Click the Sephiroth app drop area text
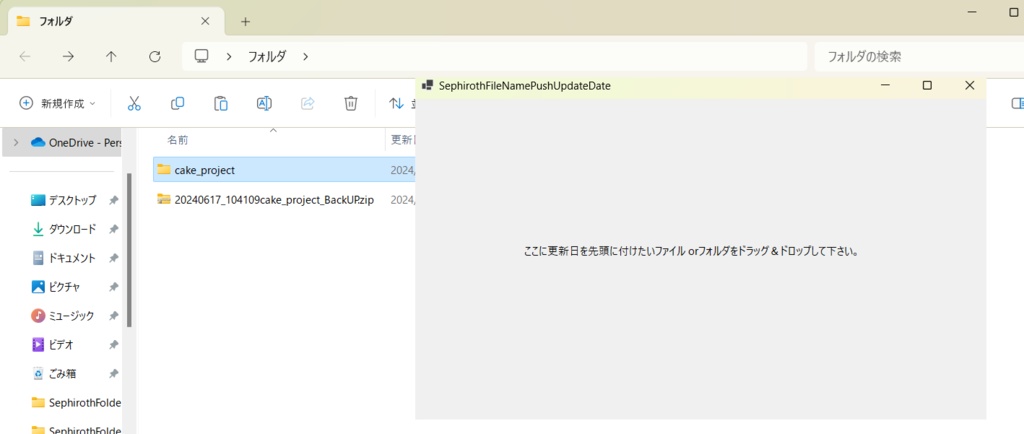The image size is (1024, 434). click(x=690, y=251)
